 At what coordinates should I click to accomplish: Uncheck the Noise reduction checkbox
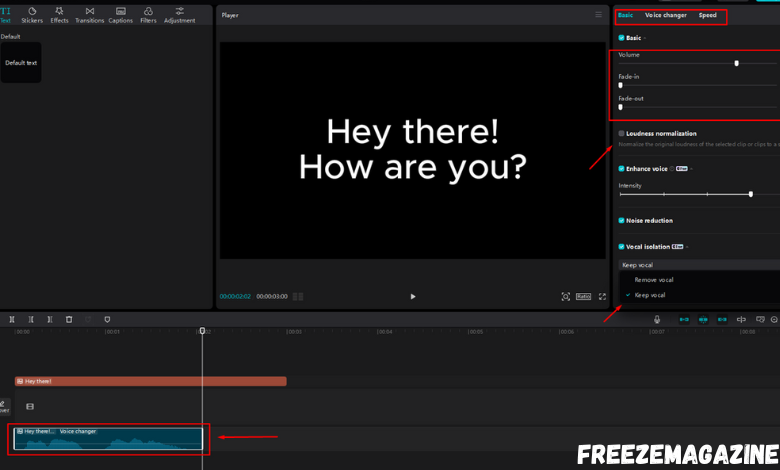pyautogui.click(x=621, y=220)
